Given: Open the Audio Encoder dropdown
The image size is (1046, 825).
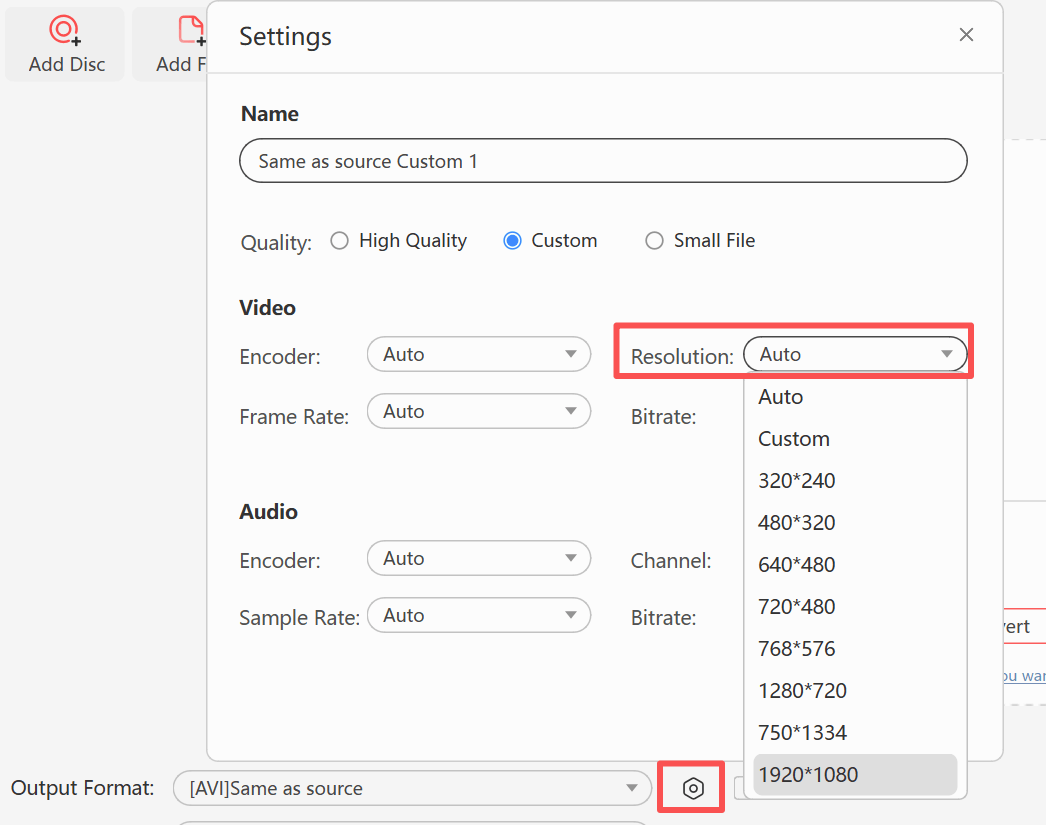Looking at the screenshot, I should pos(479,558).
